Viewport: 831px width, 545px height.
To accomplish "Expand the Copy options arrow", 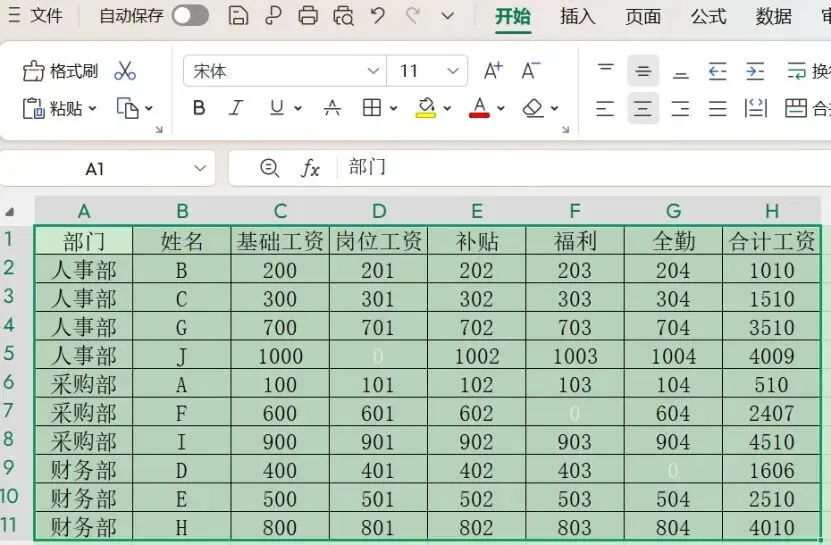I will point(149,108).
